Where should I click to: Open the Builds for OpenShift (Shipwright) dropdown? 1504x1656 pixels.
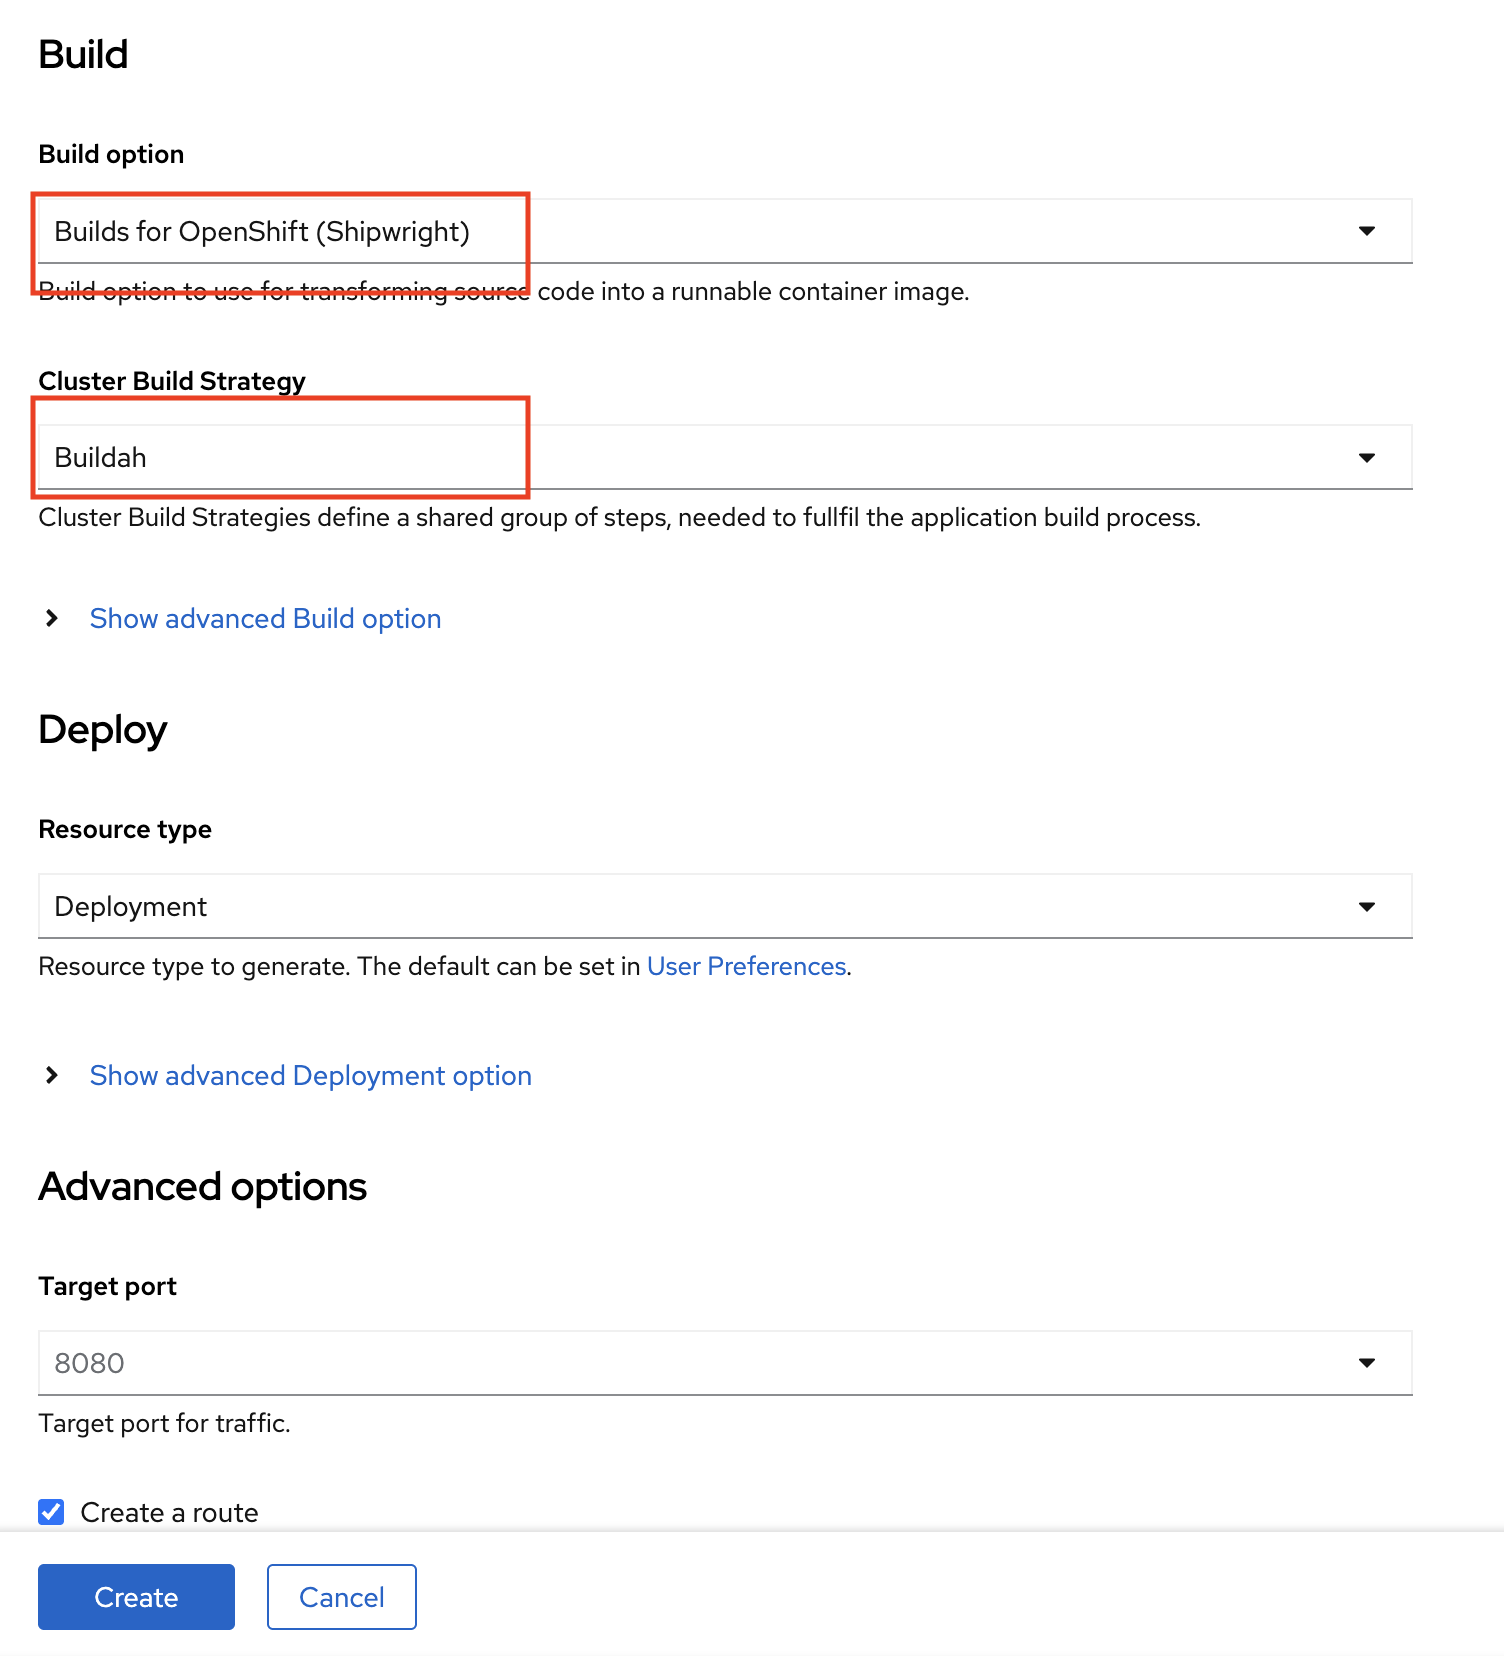click(x=725, y=231)
